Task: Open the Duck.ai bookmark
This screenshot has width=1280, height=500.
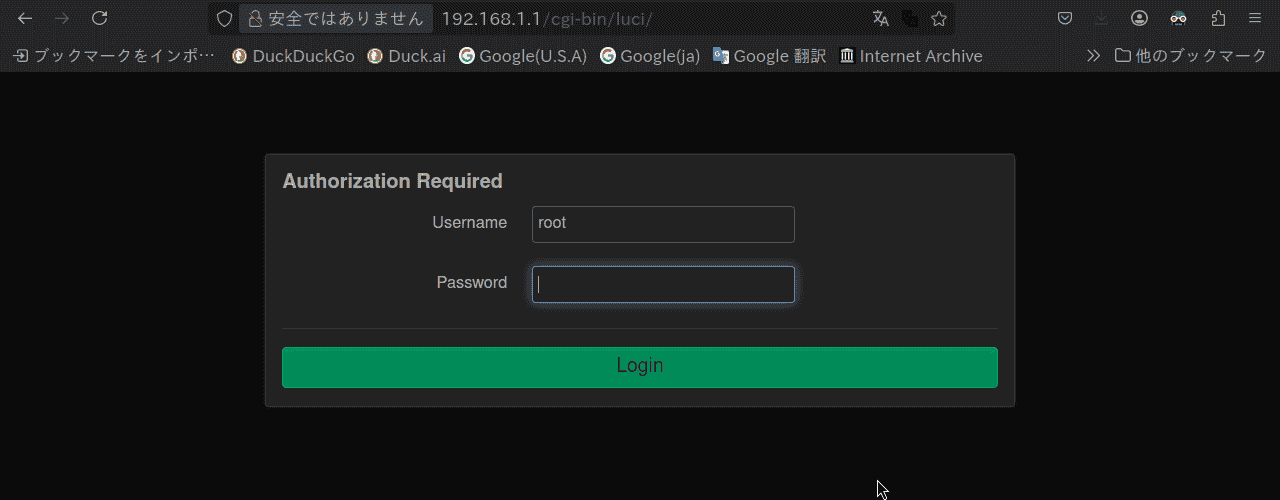Action: pyautogui.click(x=407, y=56)
